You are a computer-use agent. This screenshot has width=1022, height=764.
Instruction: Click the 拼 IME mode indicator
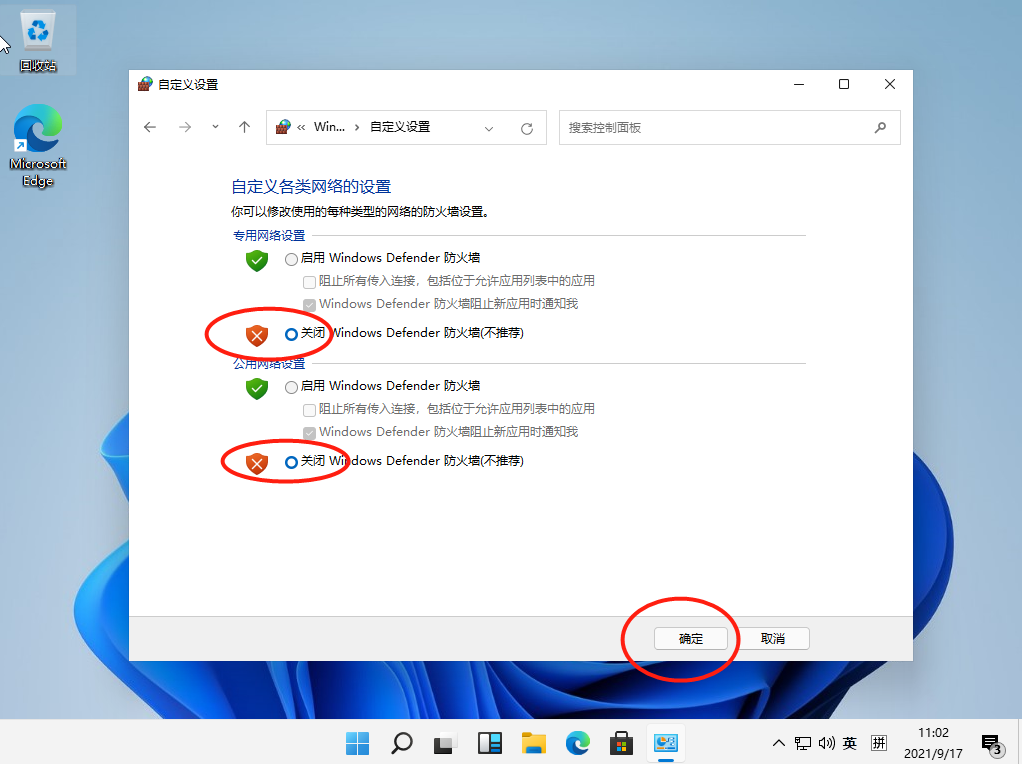pyautogui.click(x=879, y=743)
